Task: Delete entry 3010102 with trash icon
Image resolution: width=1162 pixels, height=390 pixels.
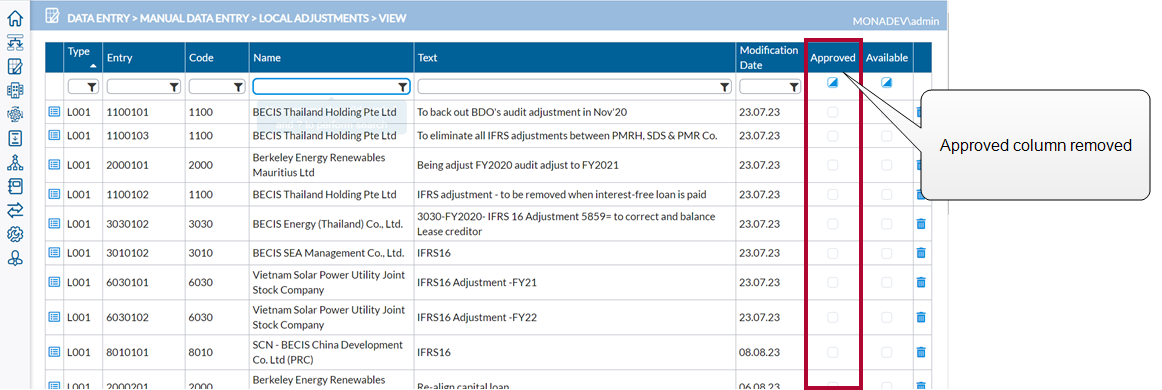Action: click(921, 252)
